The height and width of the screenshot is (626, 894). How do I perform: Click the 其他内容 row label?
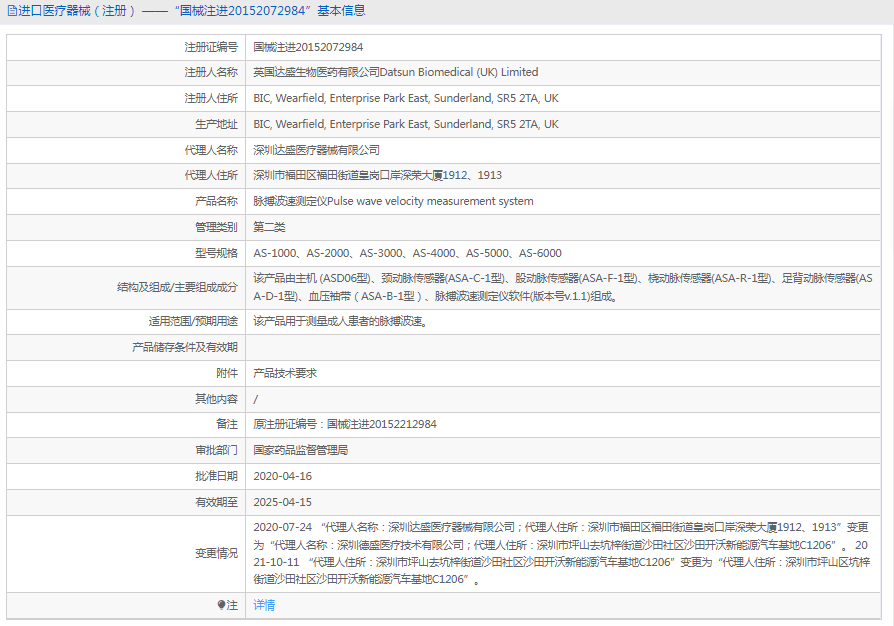(x=217, y=399)
